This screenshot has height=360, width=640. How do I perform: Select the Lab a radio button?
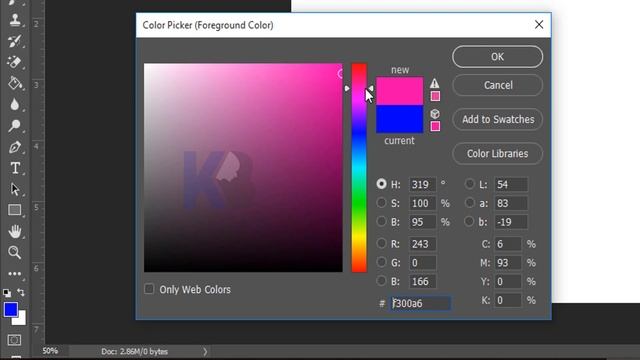tap(469, 202)
